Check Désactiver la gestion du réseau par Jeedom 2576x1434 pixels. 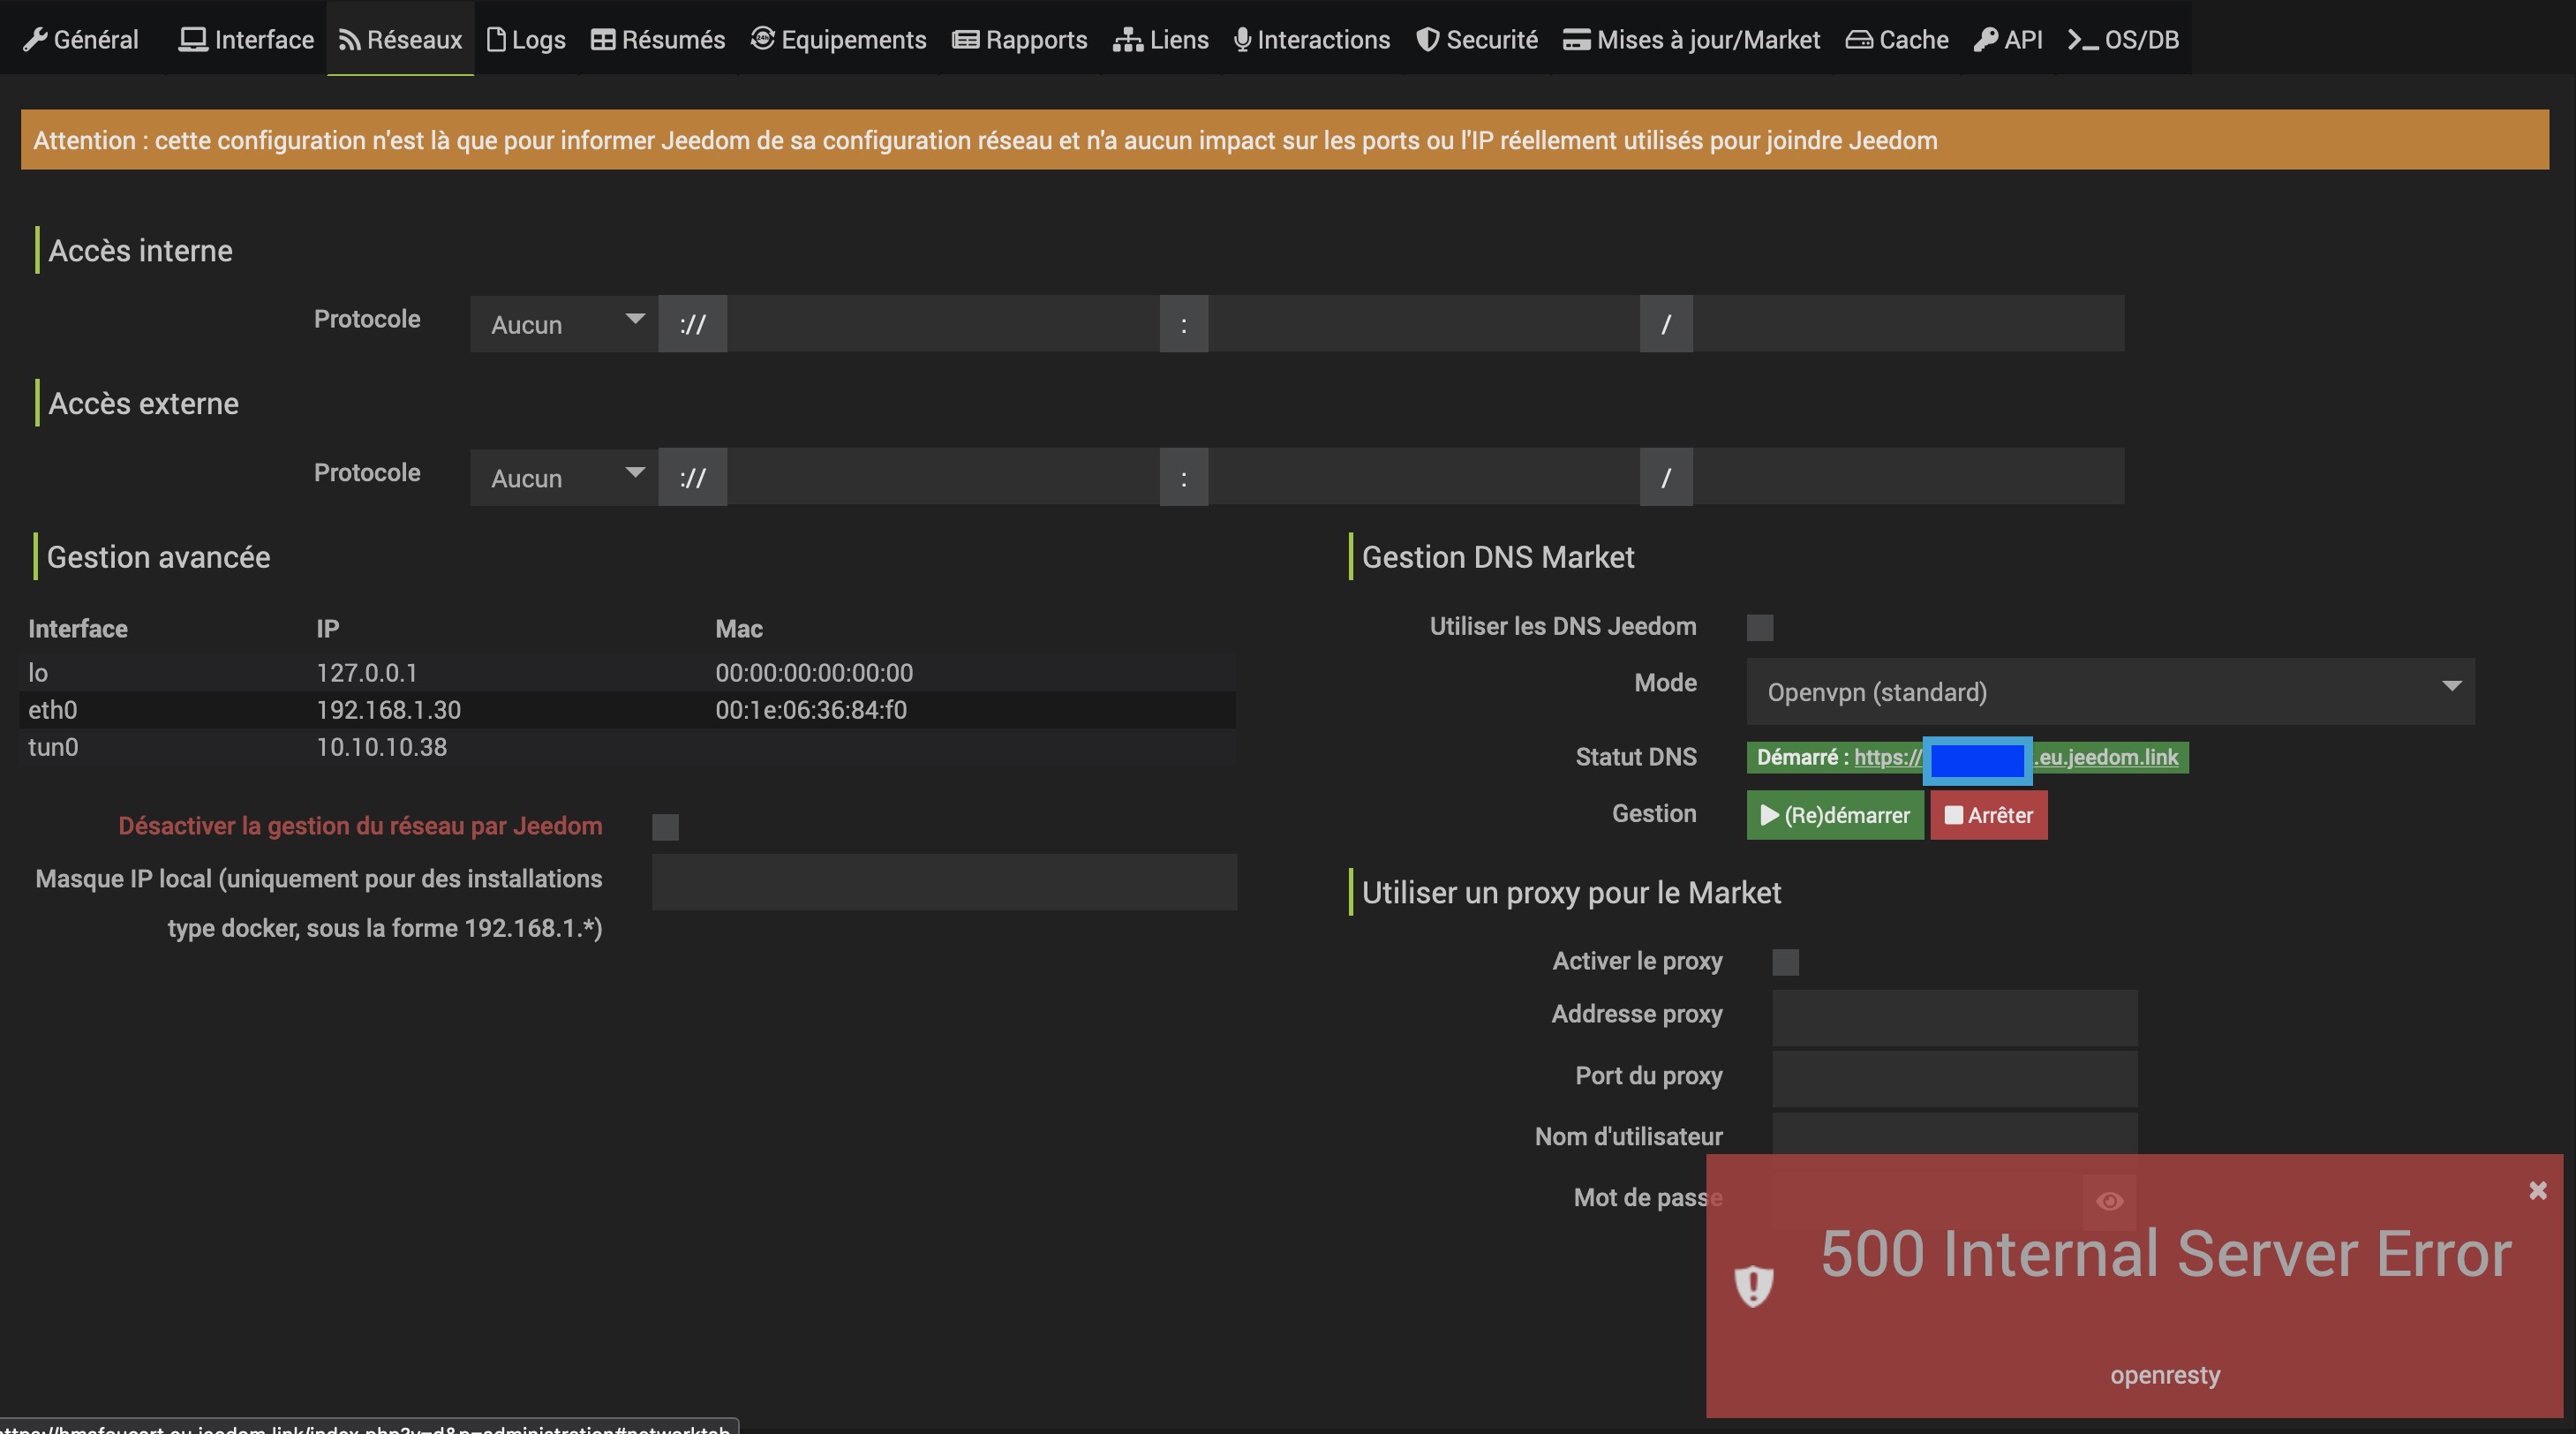coord(665,827)
